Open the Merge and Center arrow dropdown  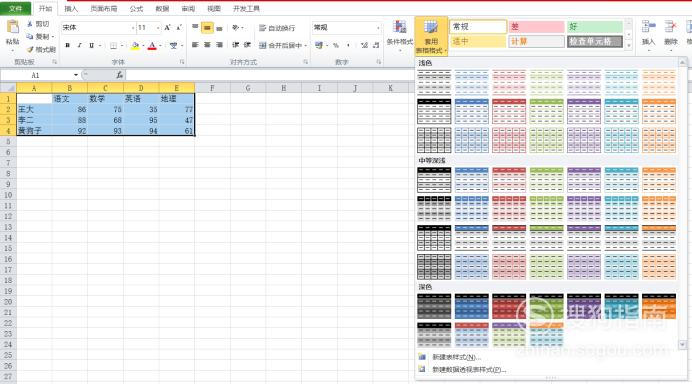pyautogui.click(x=305, y=45)
